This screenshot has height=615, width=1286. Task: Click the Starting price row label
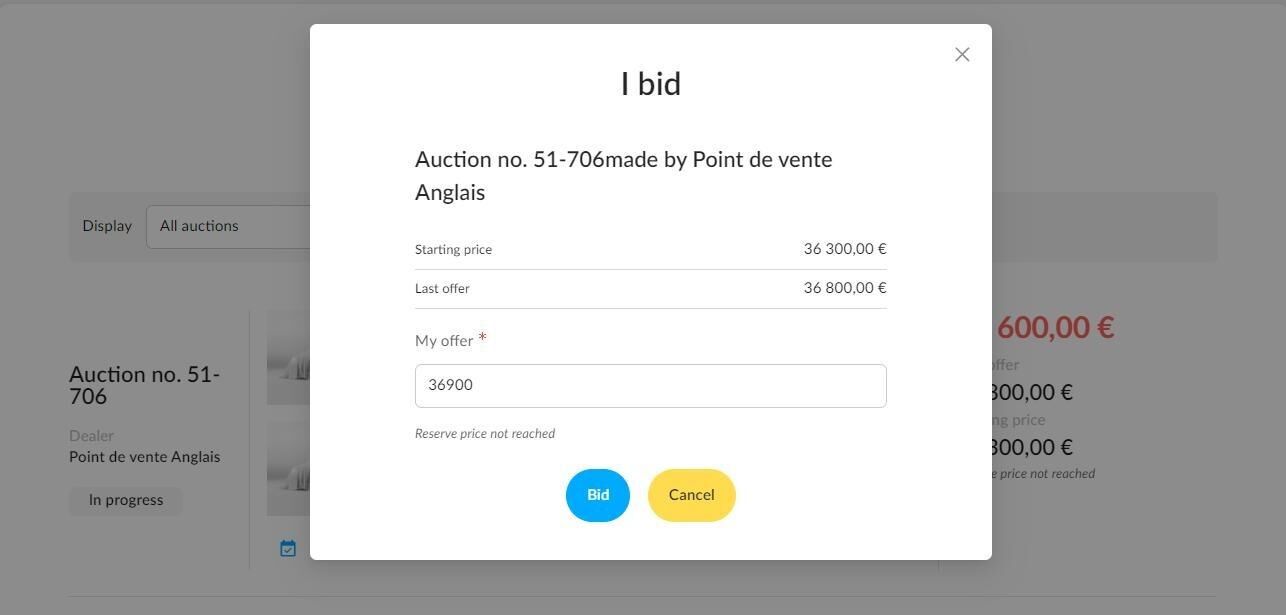(453, 250)
